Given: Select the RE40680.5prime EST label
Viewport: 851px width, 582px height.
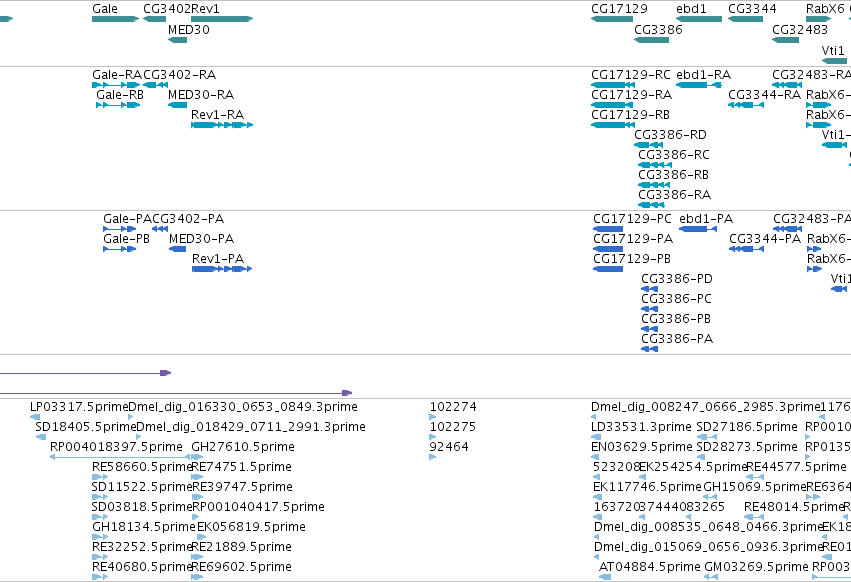Looking at the screenshot, I should click(x=142, y=567).
